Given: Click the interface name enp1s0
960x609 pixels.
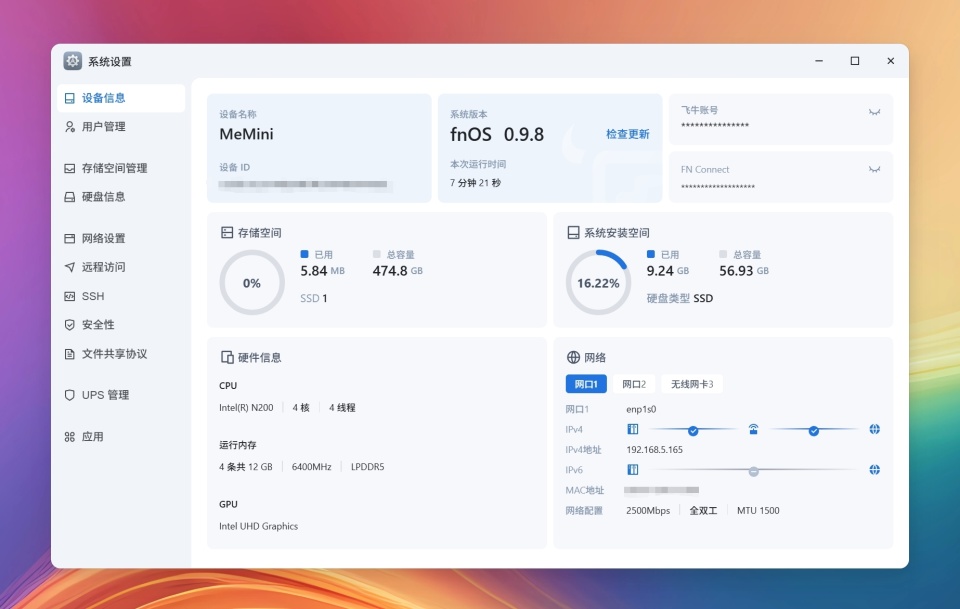Looking at the screenshot, I should pos(640,409).
